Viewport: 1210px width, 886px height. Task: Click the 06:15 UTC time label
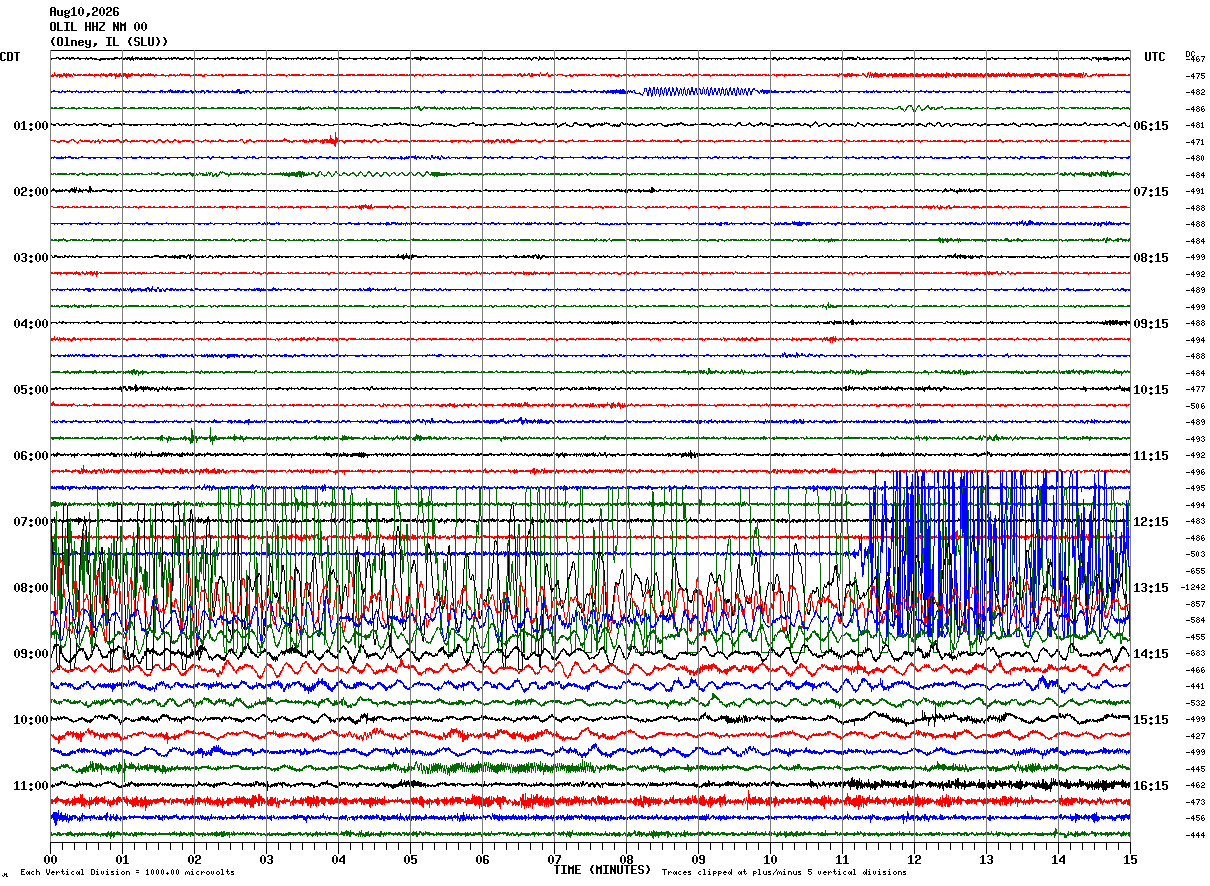1151,126
